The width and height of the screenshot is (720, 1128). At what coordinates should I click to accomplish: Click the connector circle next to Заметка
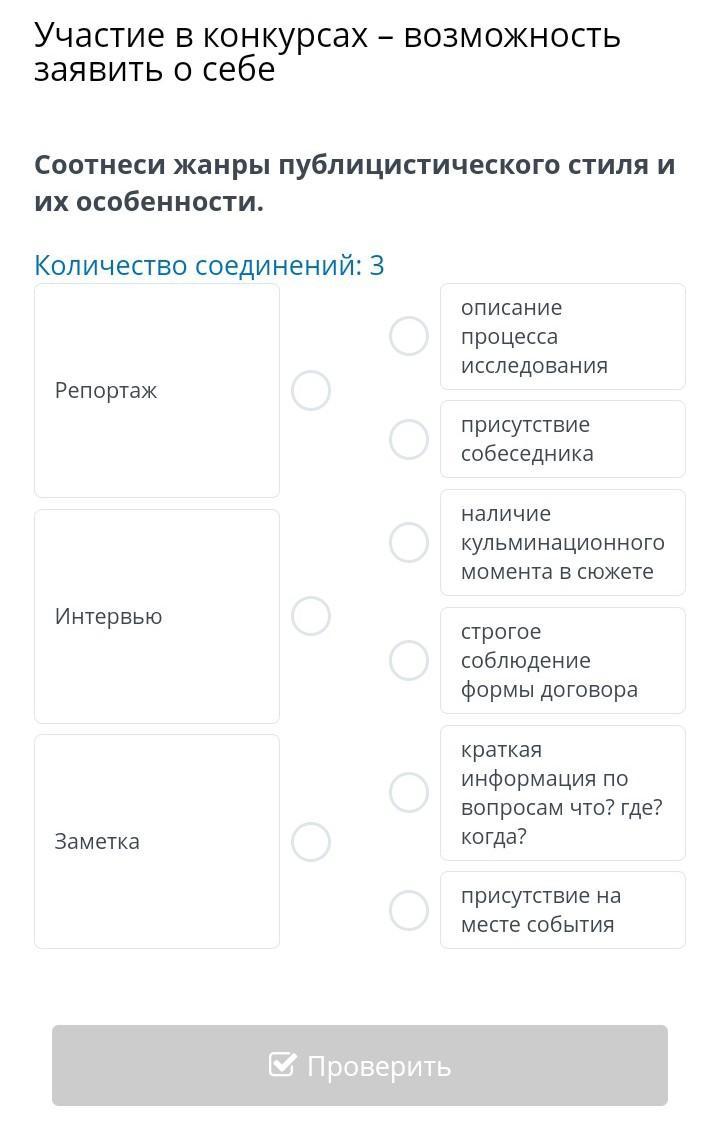pyautogui.click(x=311, y=842)
